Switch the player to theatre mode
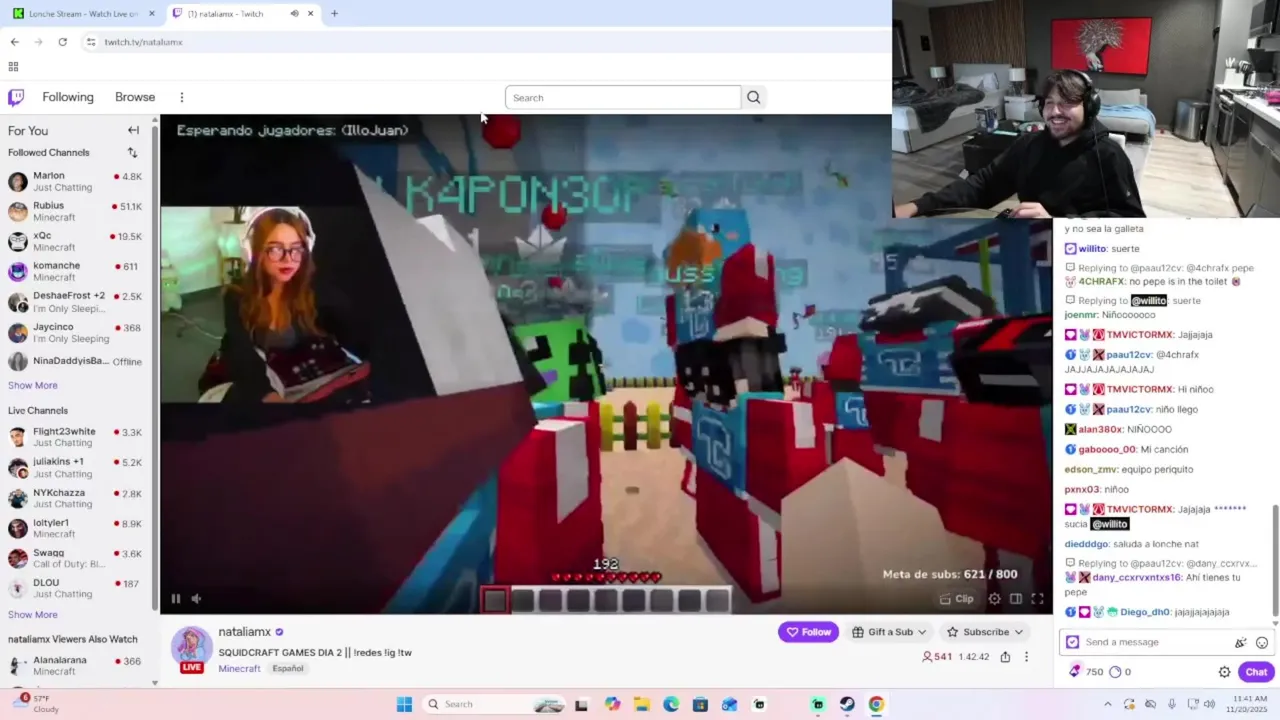This screenshot has height=720, width=1280. click(x=1015, y=599)
